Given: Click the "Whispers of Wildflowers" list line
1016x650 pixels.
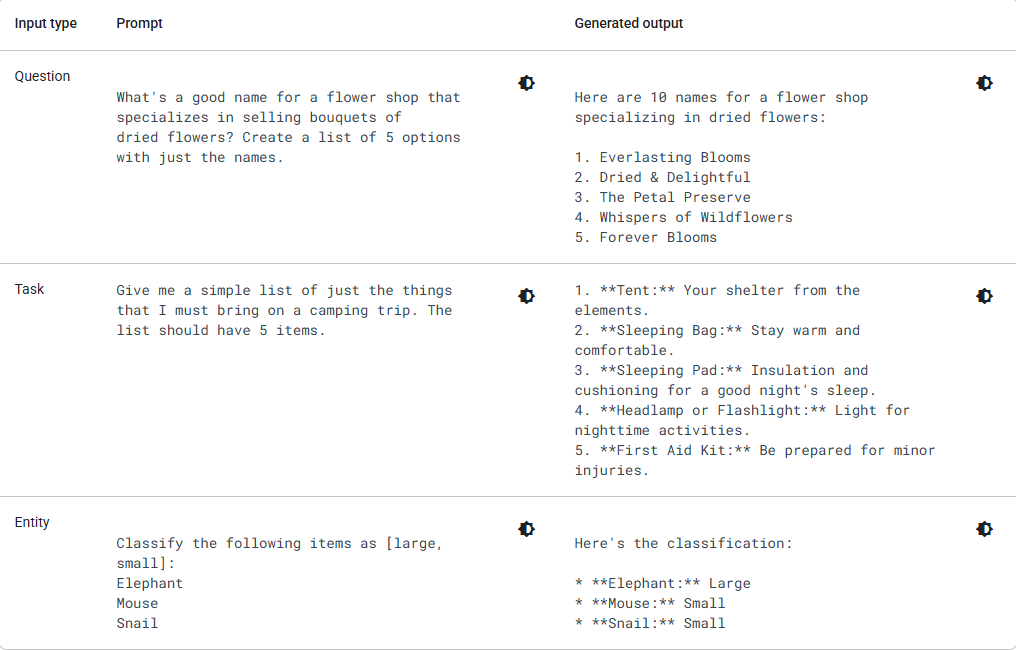Looking at the screenshot, I should point(683,217).
